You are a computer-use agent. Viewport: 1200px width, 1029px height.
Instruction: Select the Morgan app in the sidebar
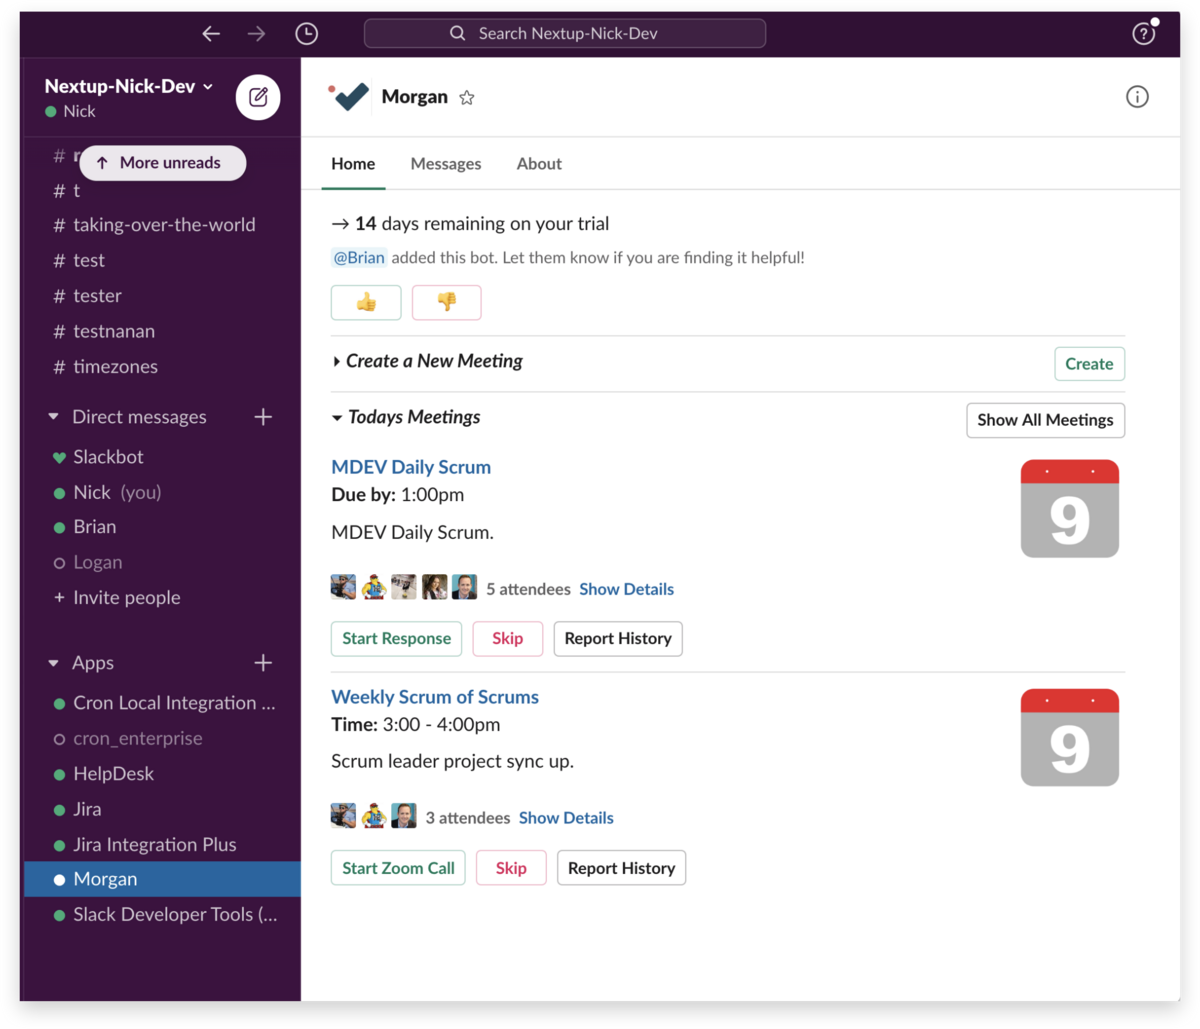tap(162, 879)
